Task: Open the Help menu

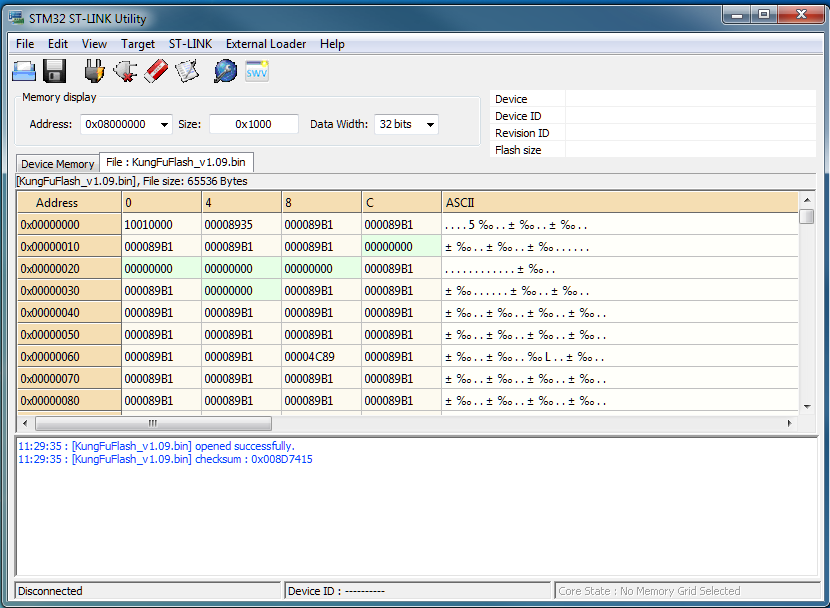Action: pyautogui.click(x=332, y=44)
